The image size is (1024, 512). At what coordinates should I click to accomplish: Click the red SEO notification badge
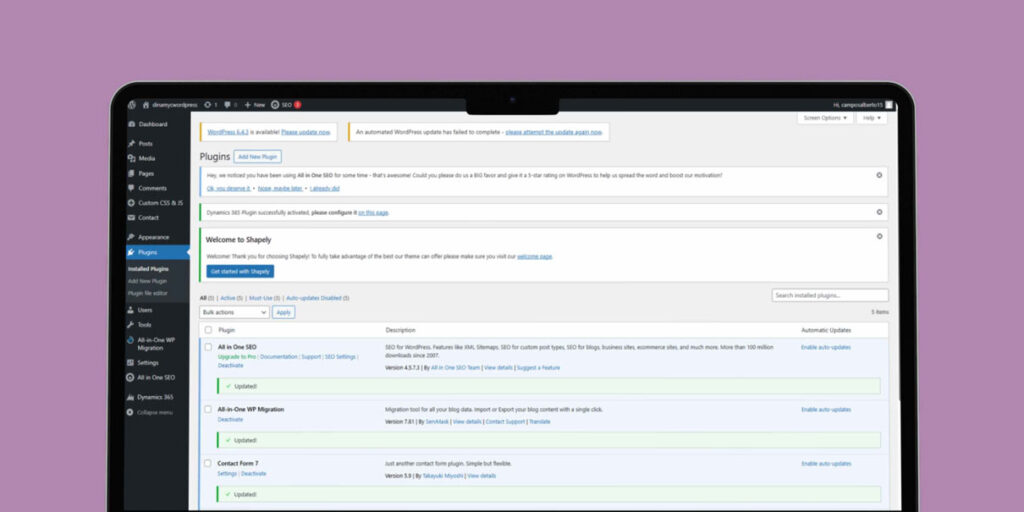coord(298,104)
